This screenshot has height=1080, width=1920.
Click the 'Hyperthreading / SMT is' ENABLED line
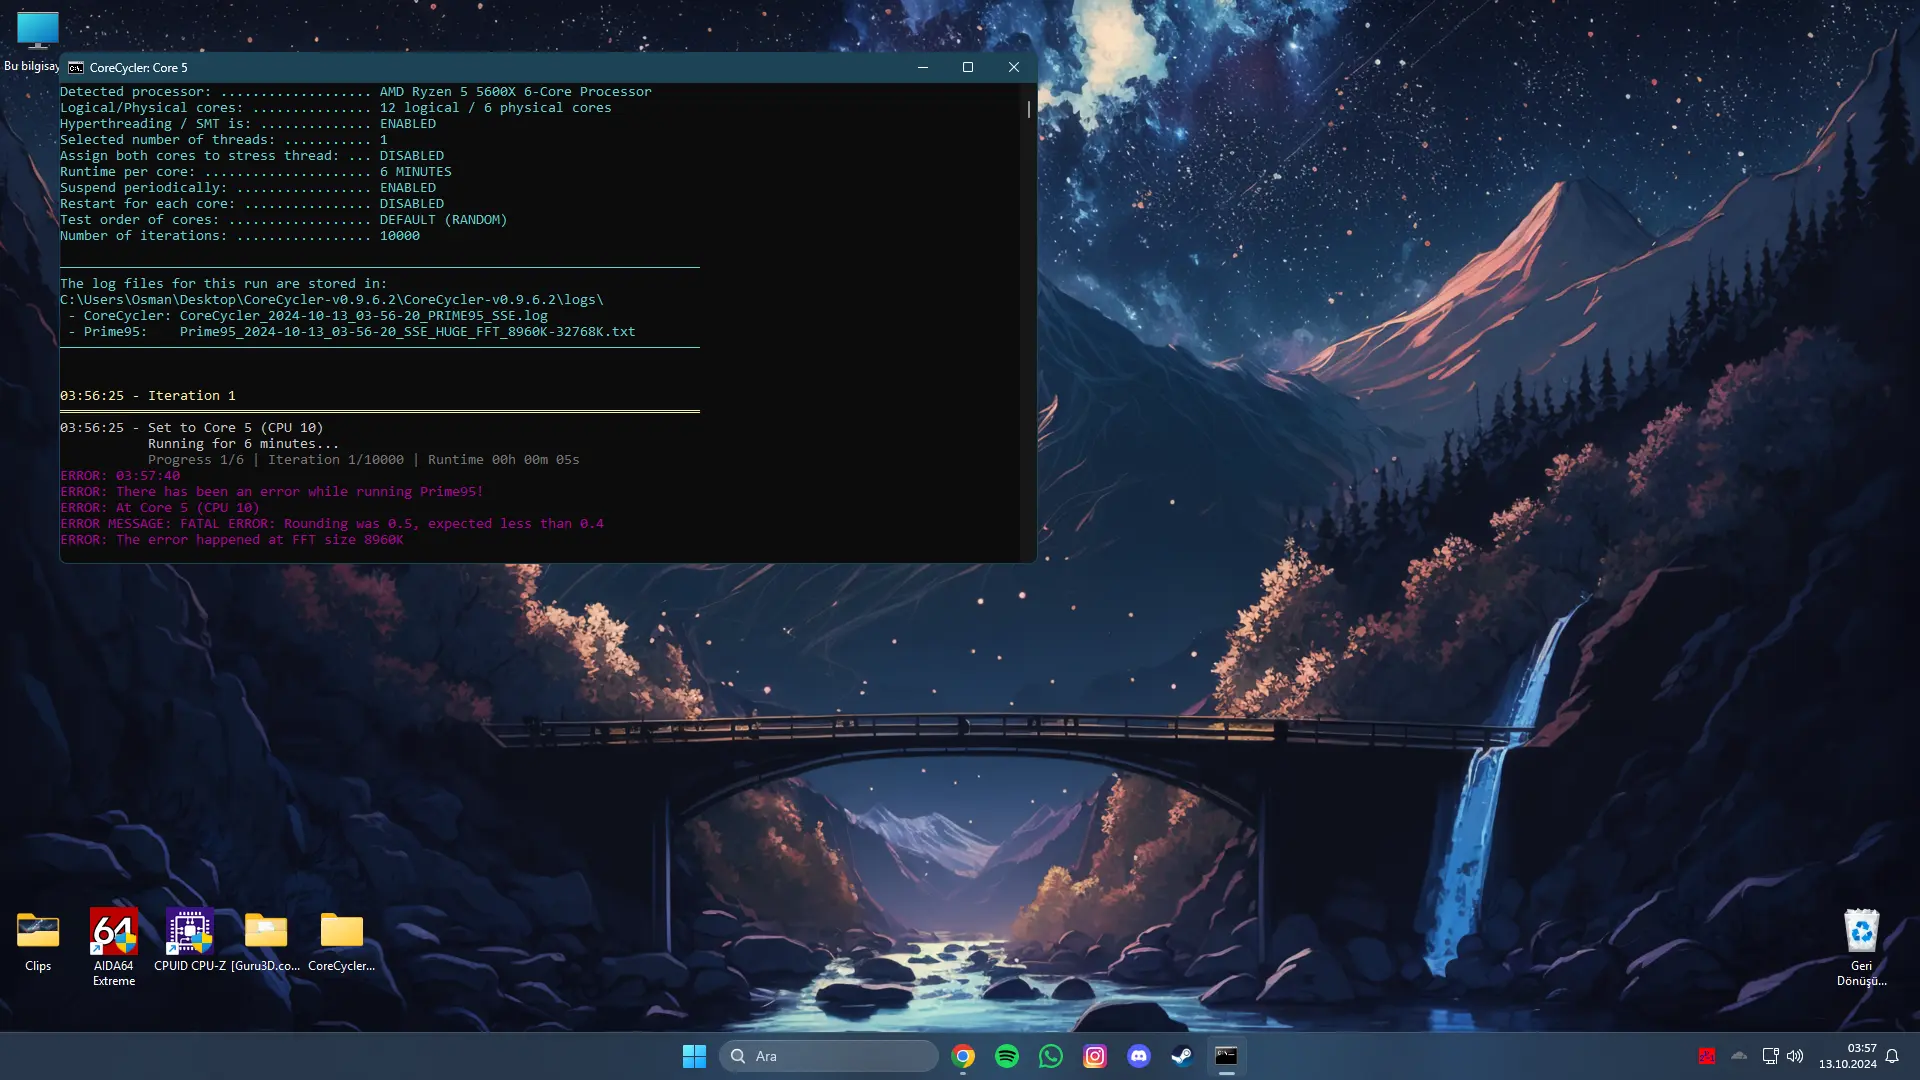[x=248, y=124]
